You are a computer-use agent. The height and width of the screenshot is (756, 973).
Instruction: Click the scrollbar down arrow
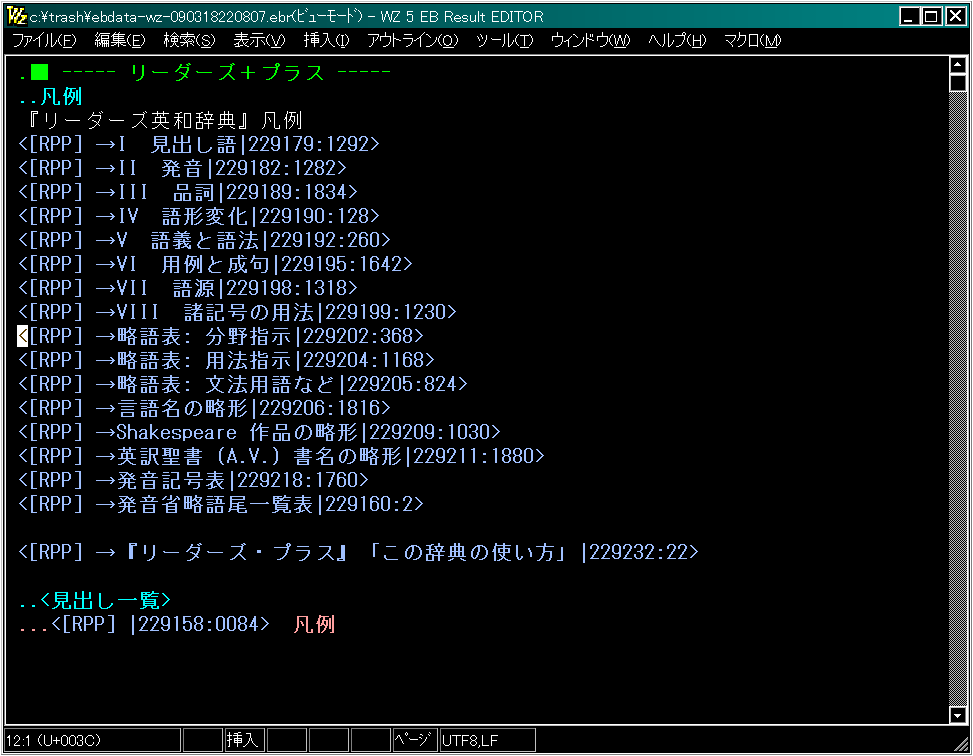point(957,715)
